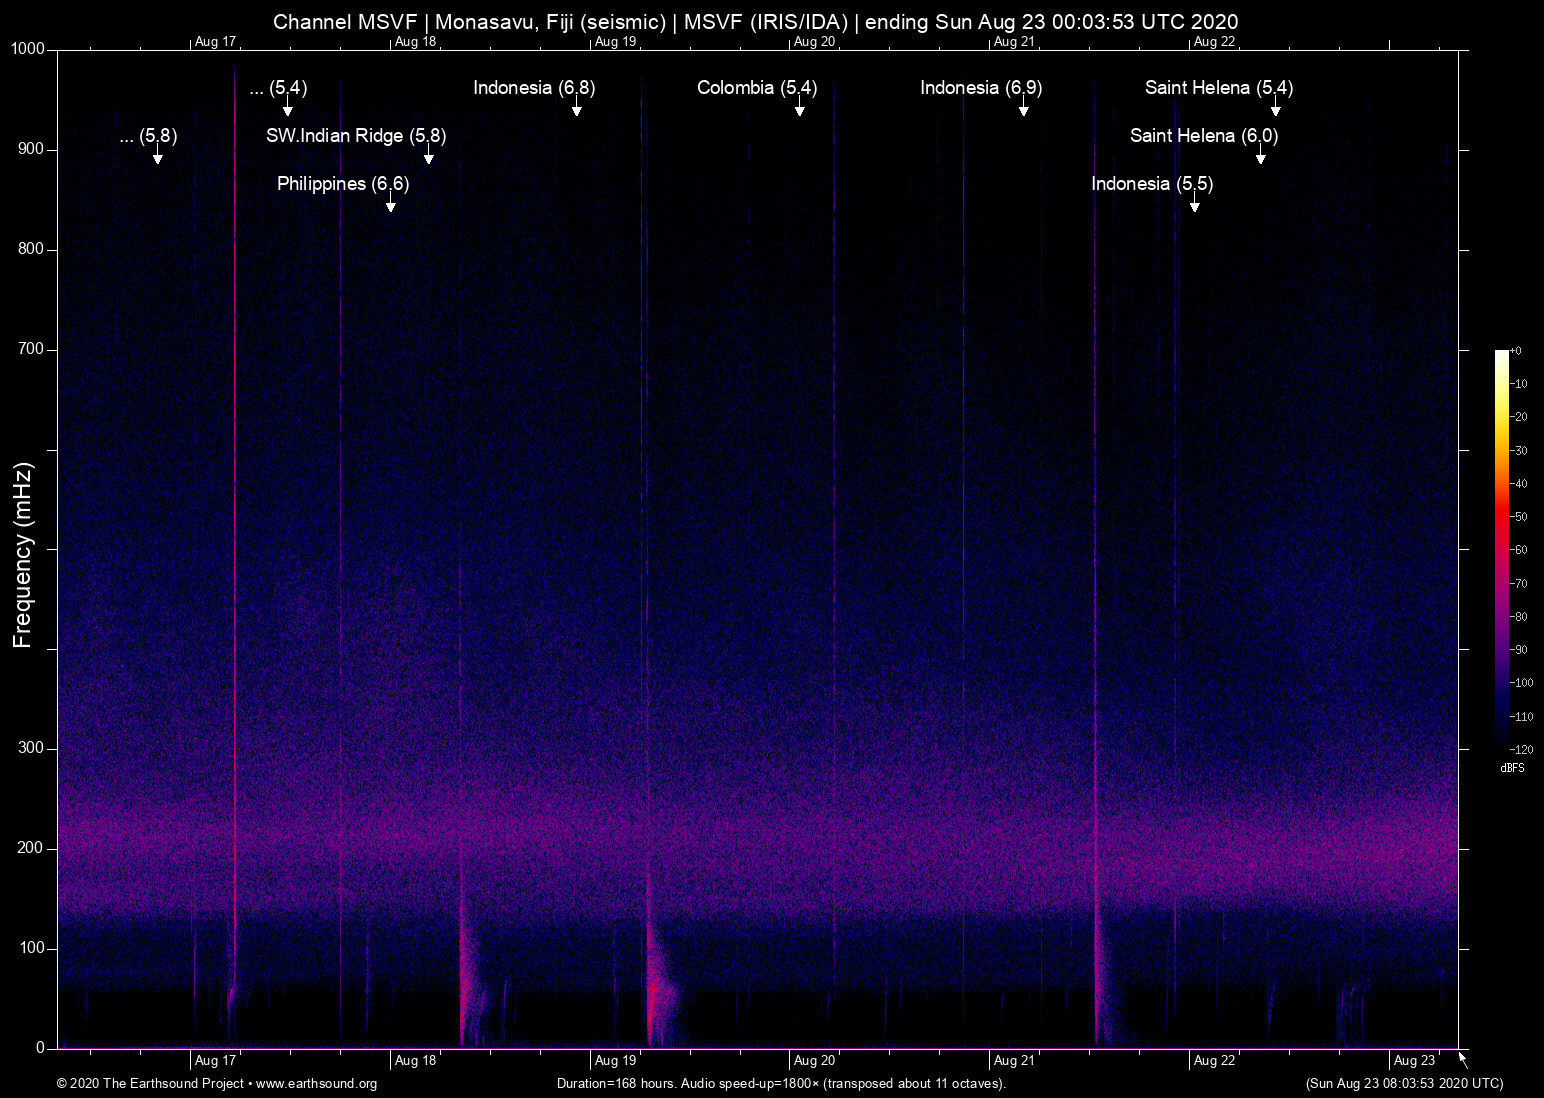Click the Sun Aug 23 timestamp text
Viewport: 1544px width, 1098px height.
(1403, 1084)
